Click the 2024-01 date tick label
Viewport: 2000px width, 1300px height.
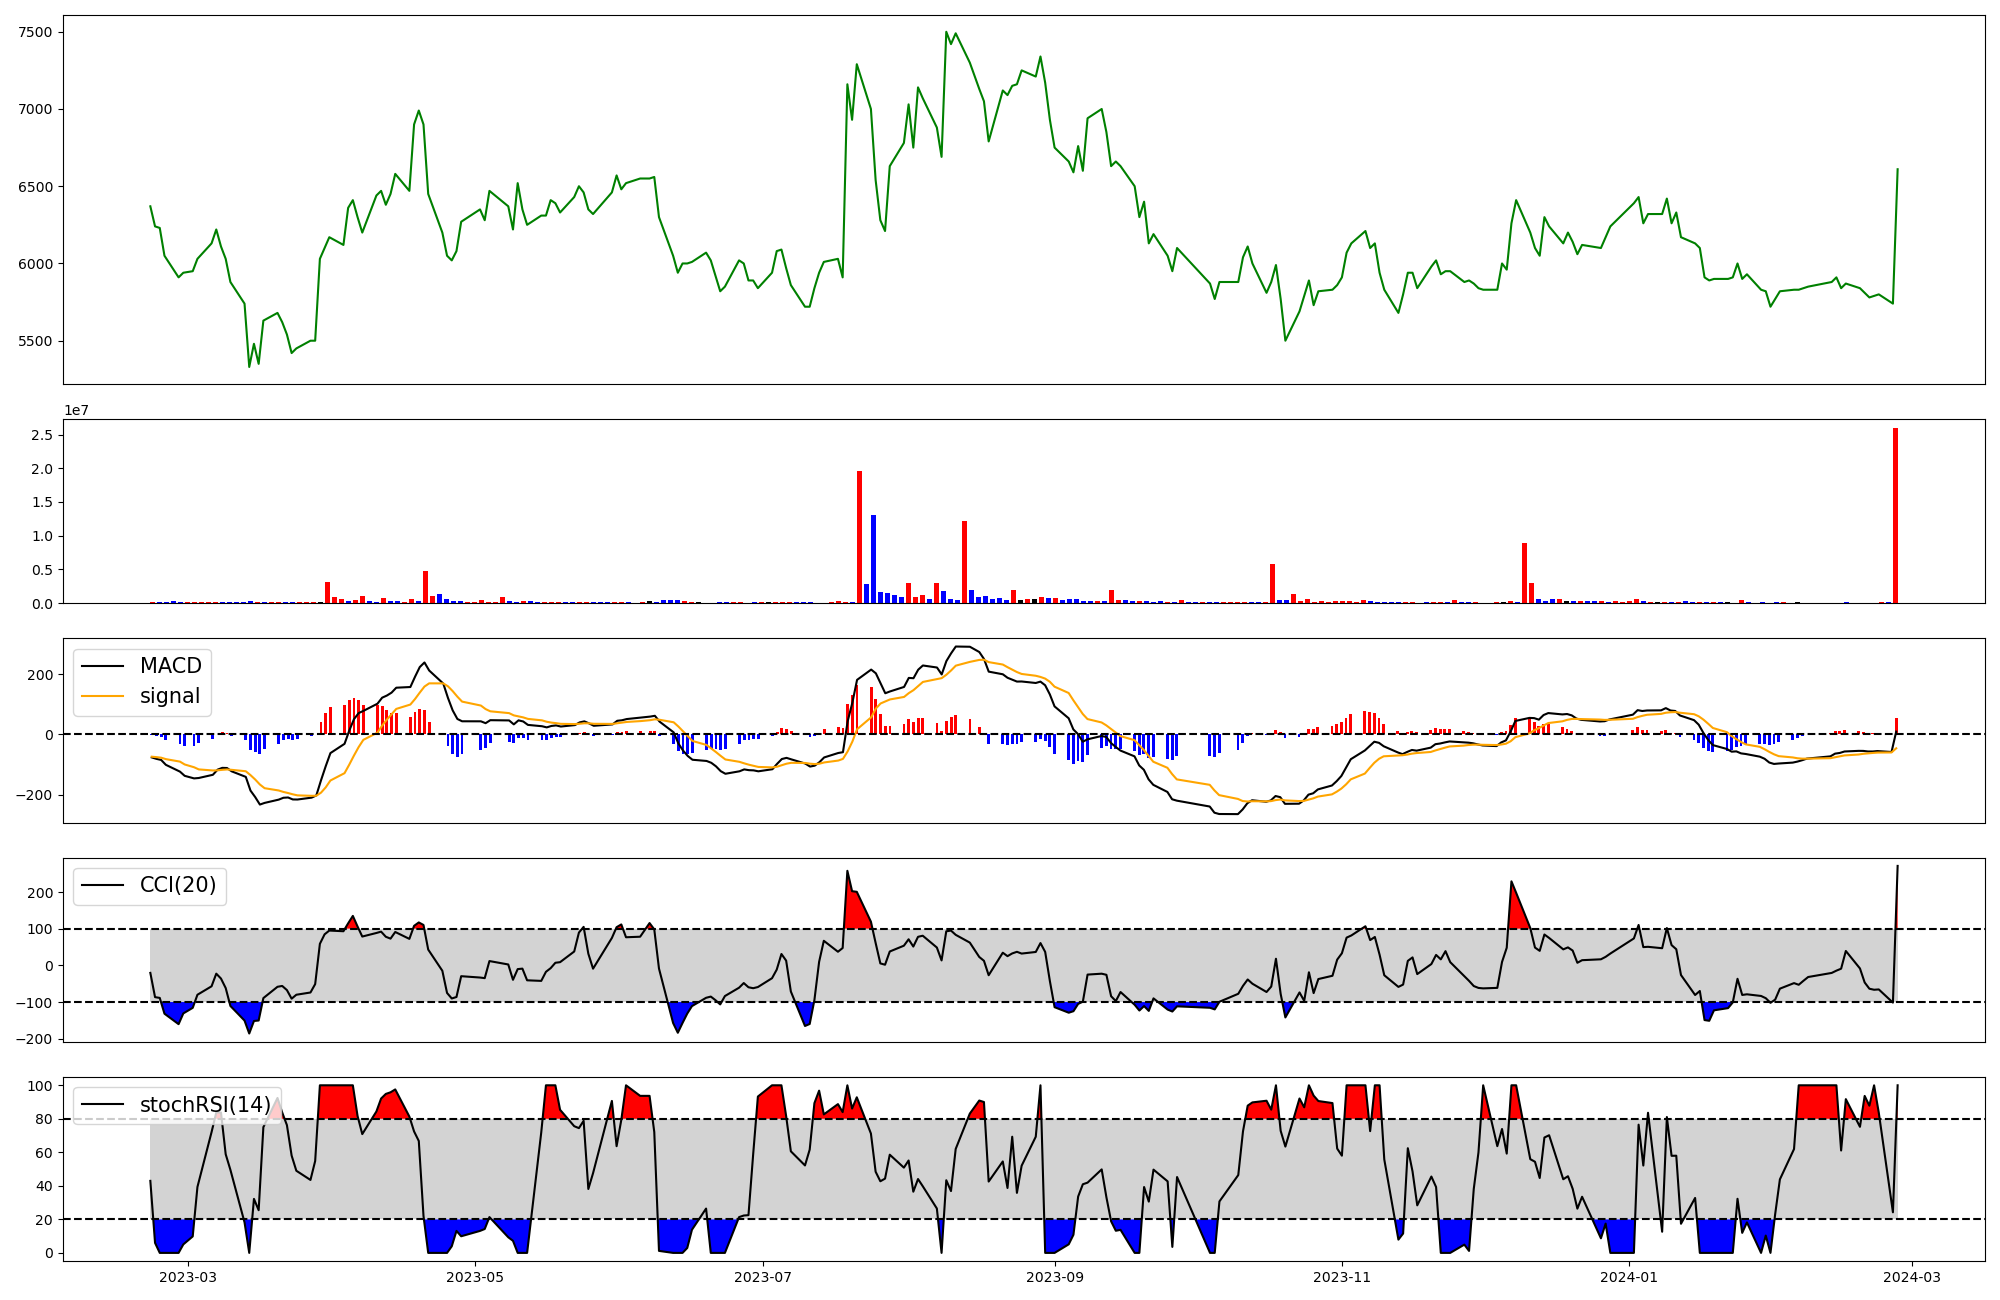pyautogui.click(x=1630, y=1277)
